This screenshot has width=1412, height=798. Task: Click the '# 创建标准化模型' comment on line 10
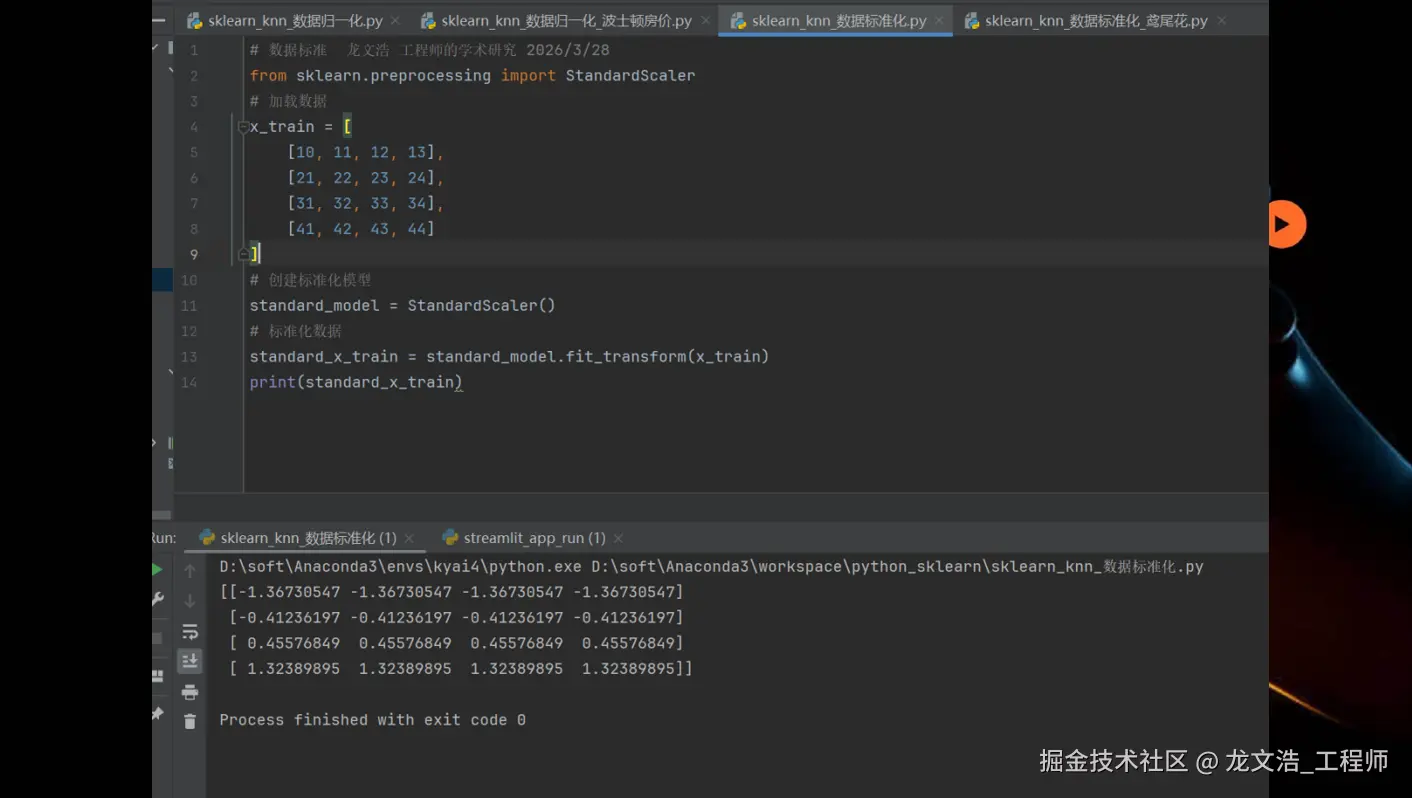310,280
